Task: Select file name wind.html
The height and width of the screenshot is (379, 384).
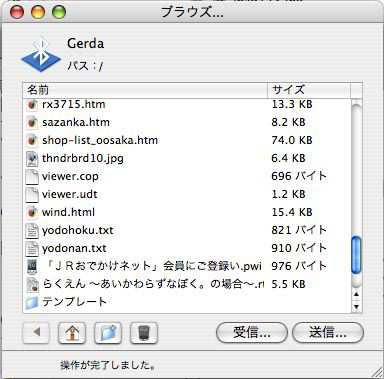Action: pyautogui.click(x=68, y=212)
